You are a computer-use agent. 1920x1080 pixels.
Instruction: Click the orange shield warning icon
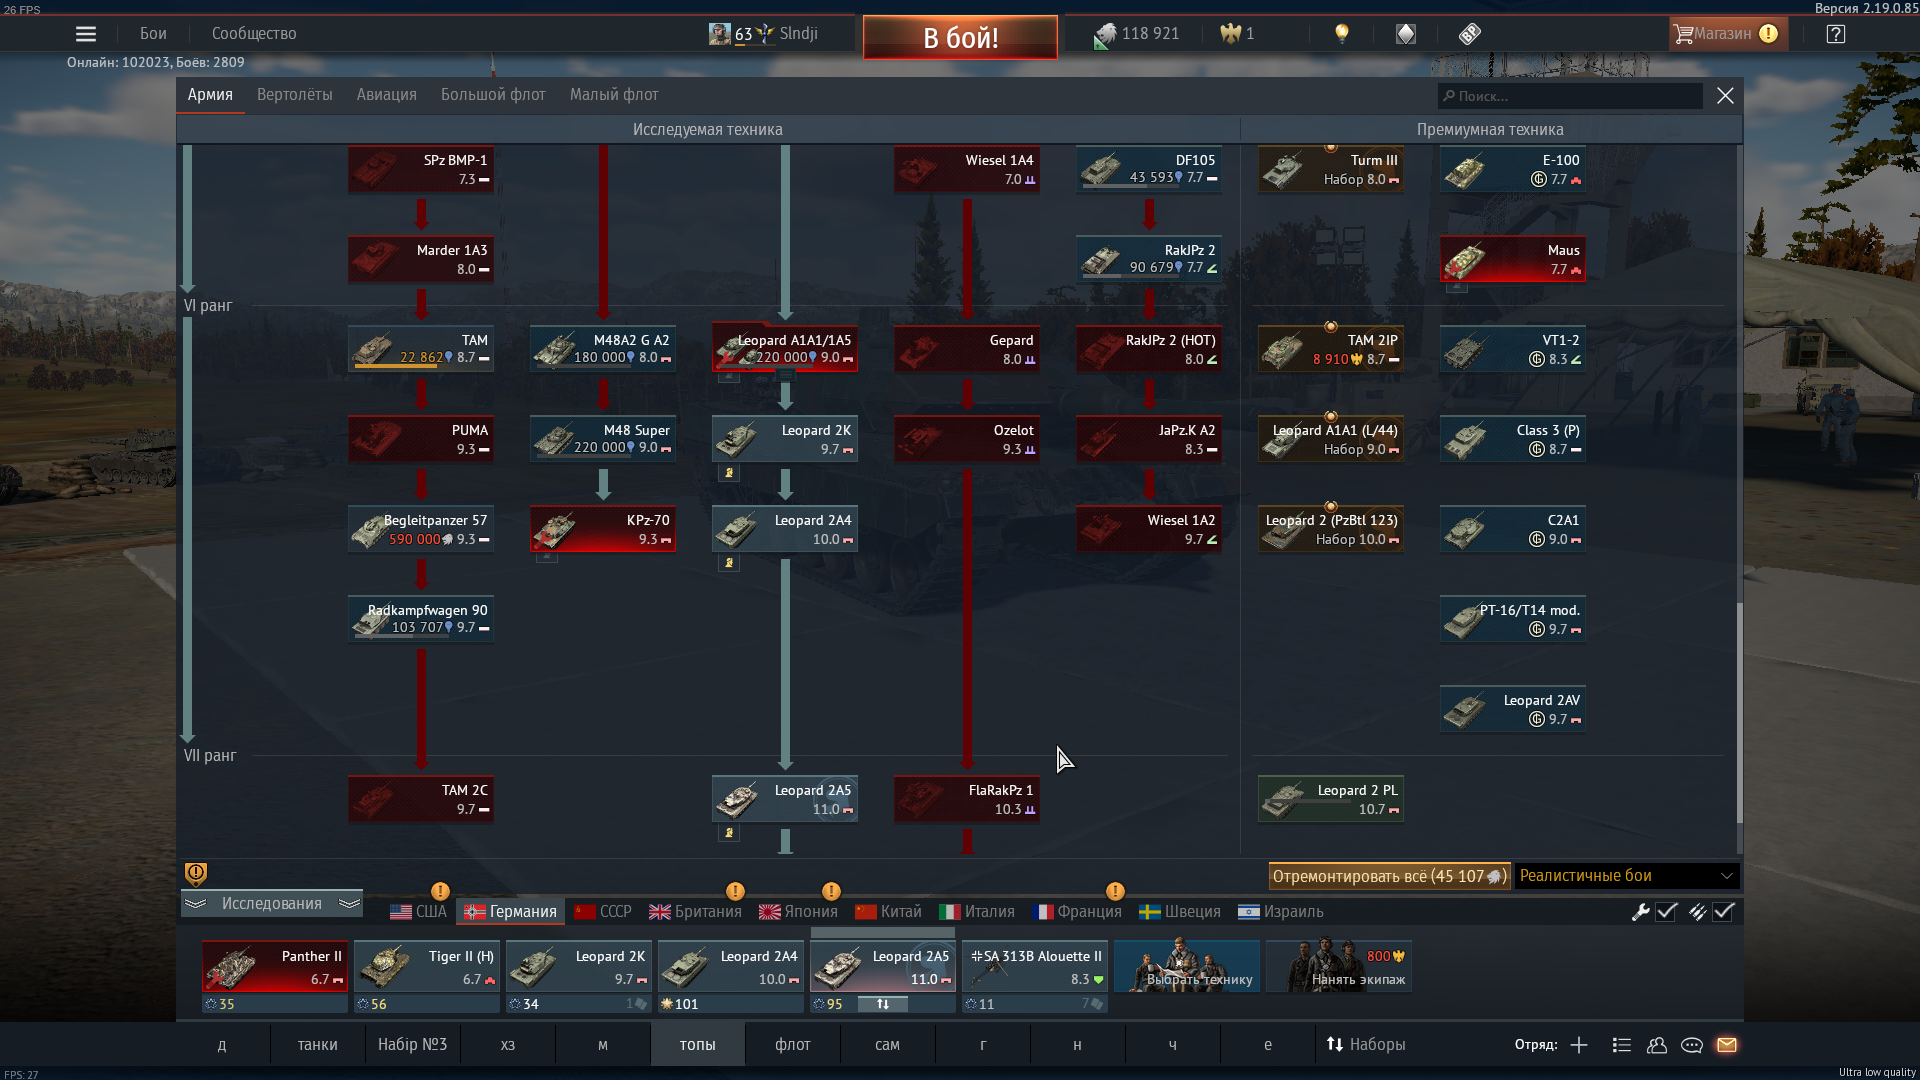[196, 874]
